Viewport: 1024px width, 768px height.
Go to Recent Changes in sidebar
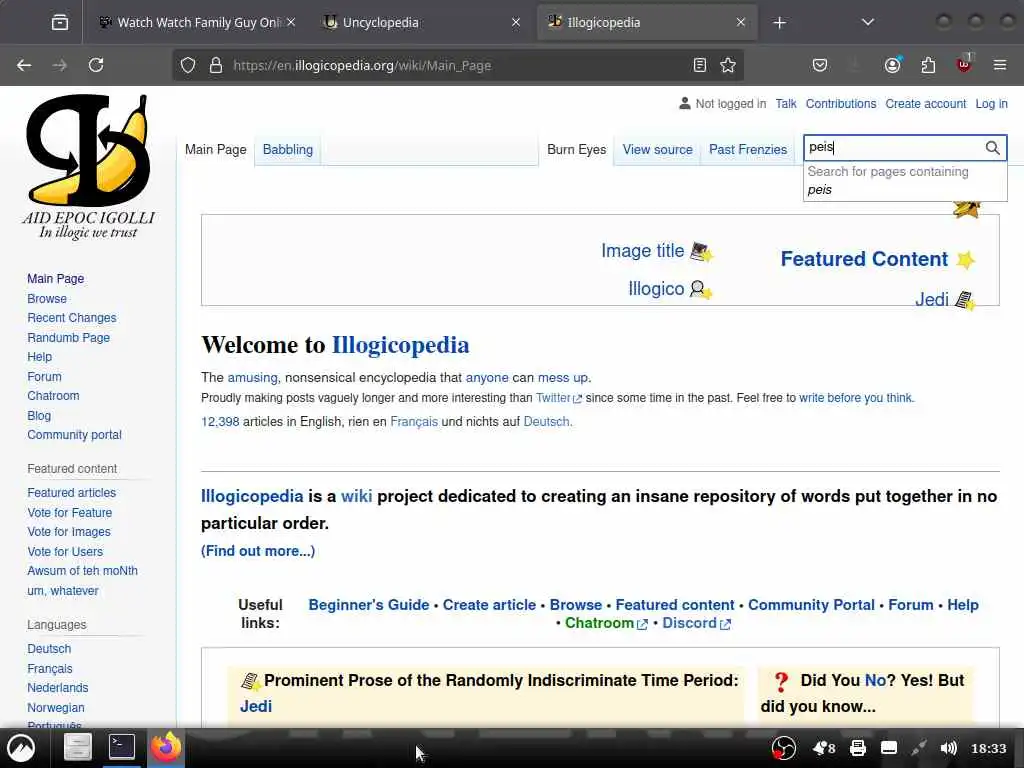[x=72, y=318]
